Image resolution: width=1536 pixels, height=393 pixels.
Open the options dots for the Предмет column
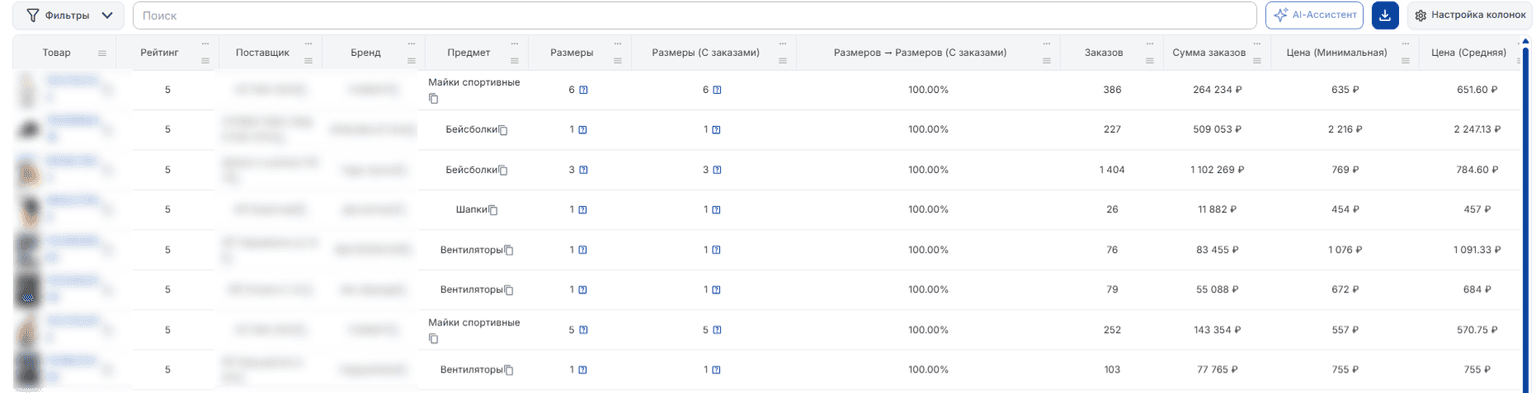(x=514, y=44)
